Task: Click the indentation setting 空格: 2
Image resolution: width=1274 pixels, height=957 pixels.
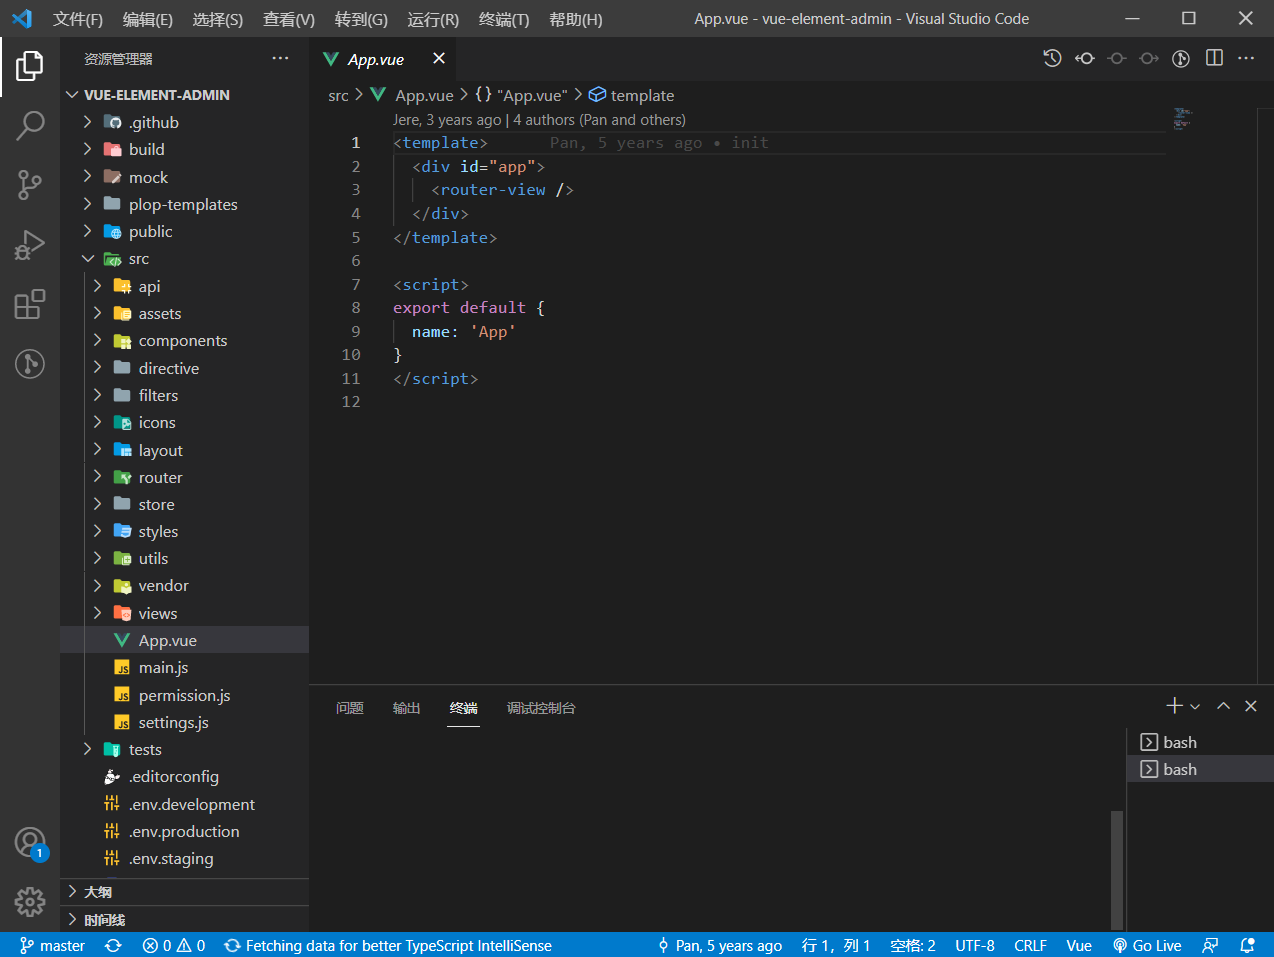Action: (913, 945)
